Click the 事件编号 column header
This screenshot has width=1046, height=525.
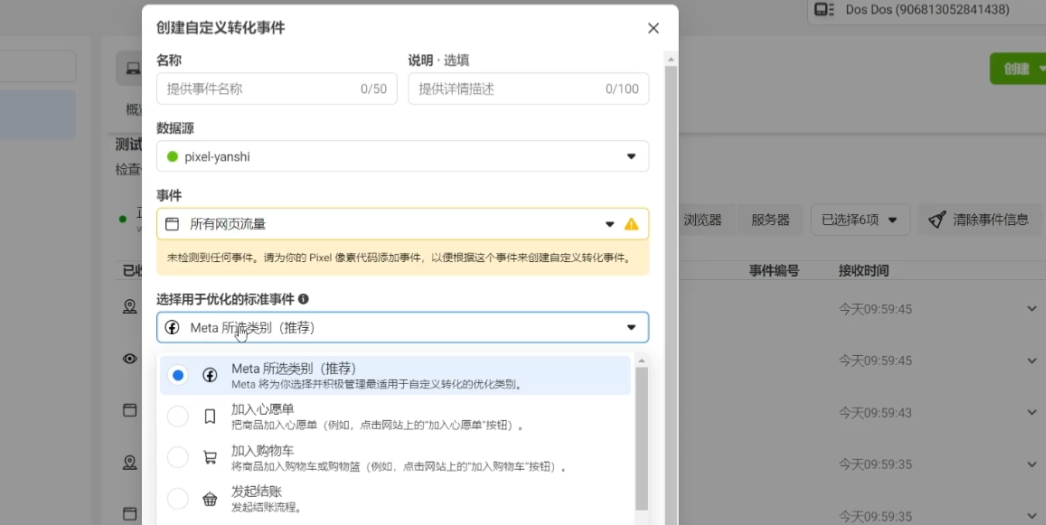773,271
